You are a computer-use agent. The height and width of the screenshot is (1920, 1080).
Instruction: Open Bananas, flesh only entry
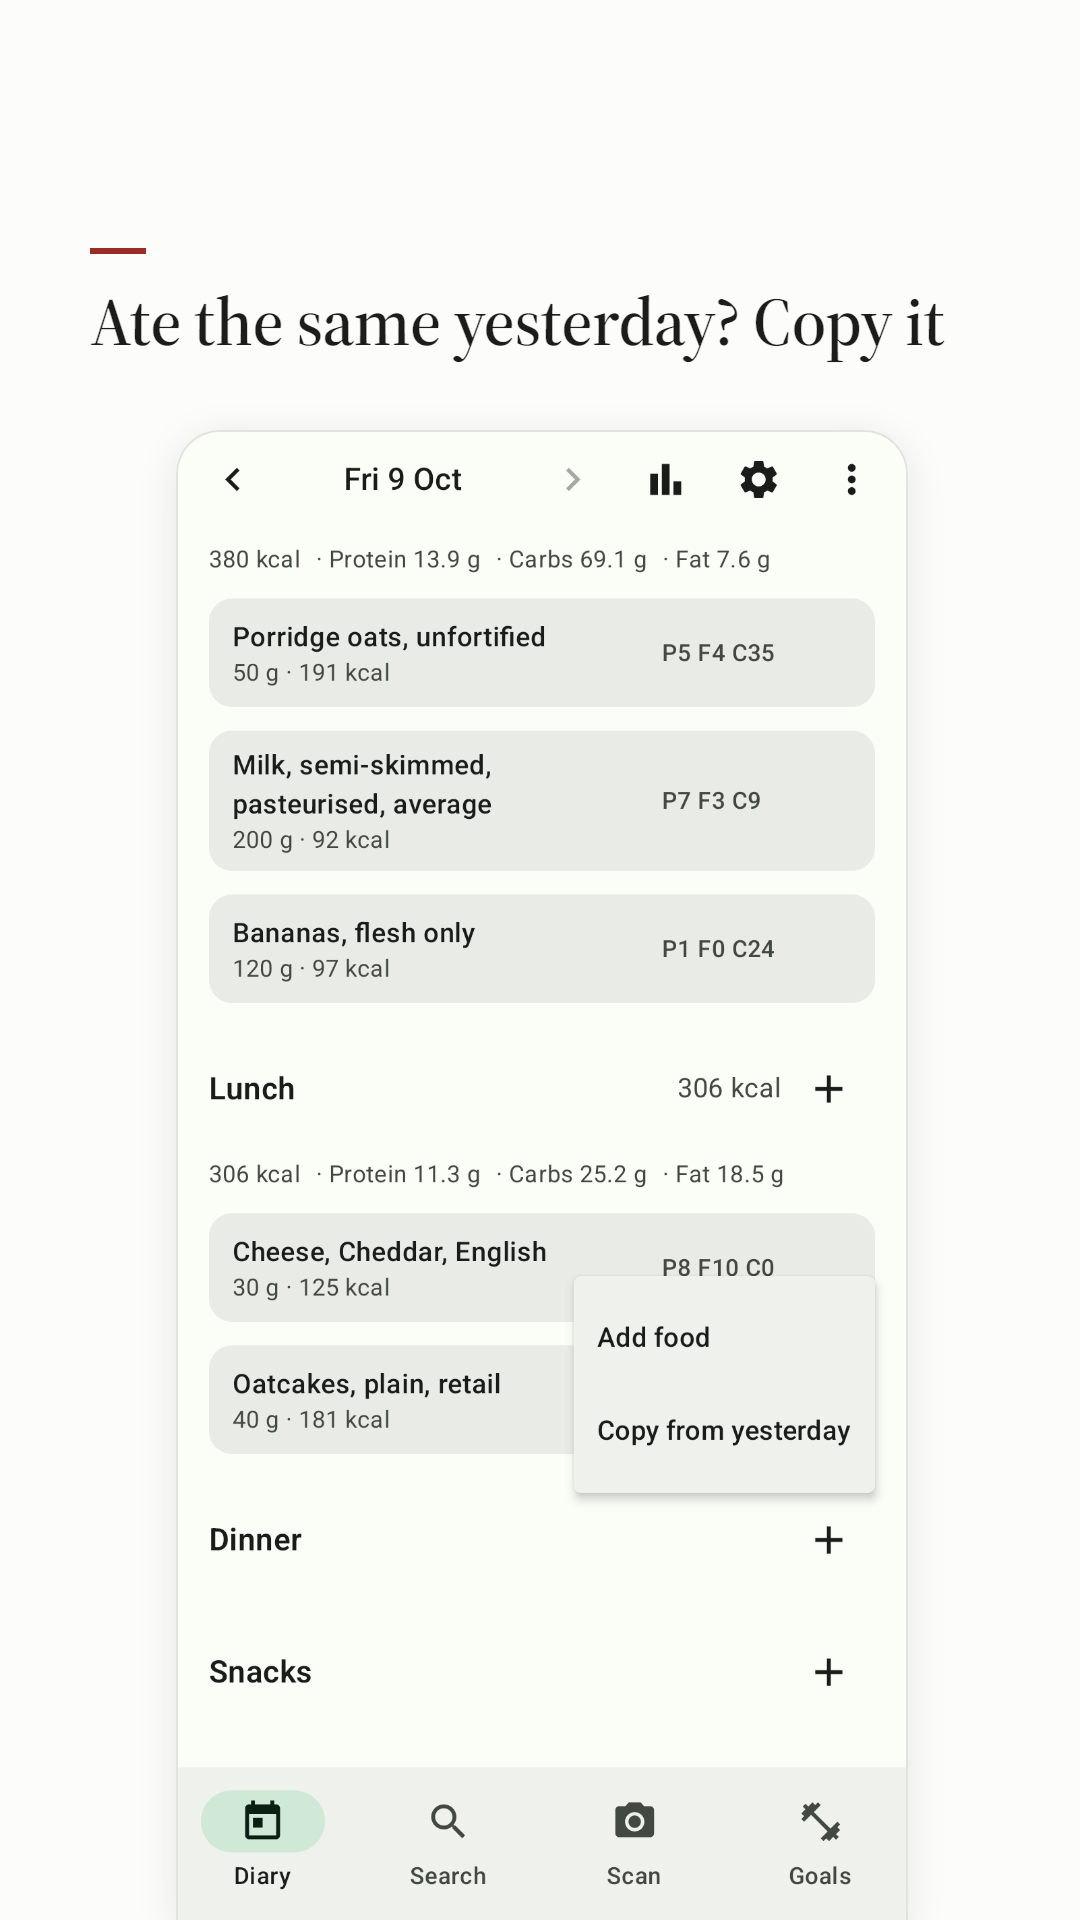point(542,949)
